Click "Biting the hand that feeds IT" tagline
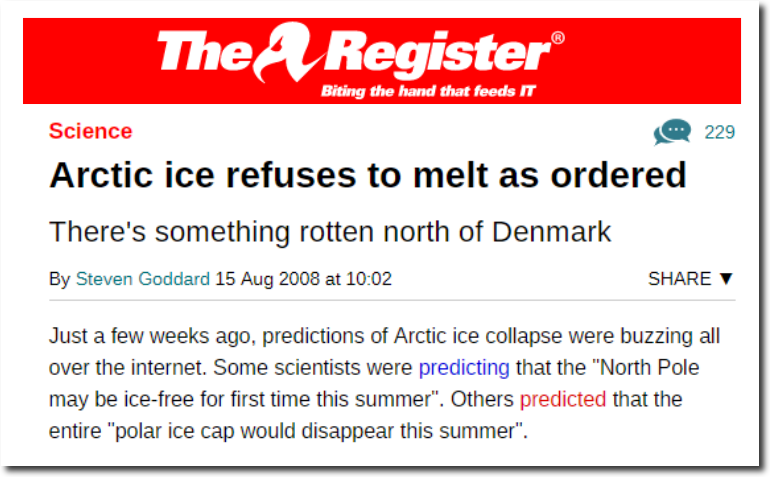 point(428,91)
